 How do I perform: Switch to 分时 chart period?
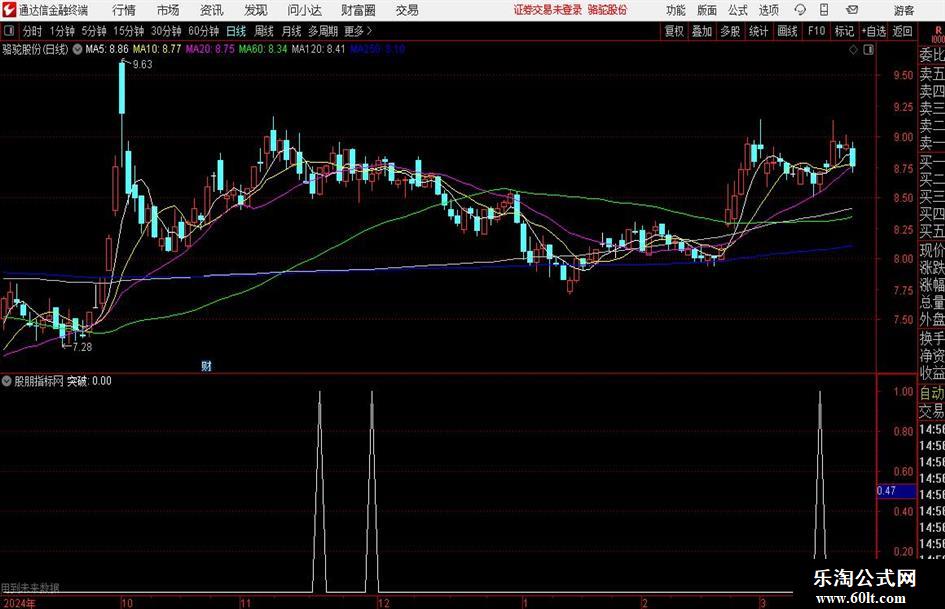coord(33,31)
